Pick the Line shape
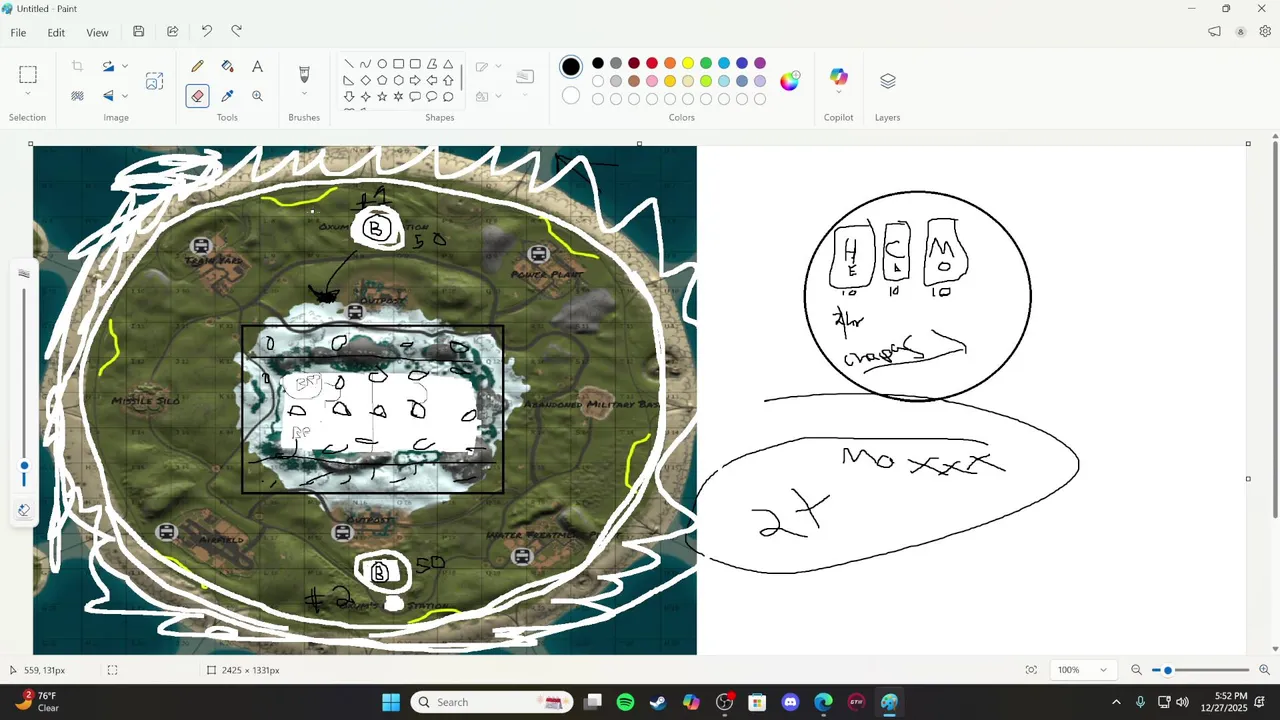The height and width of the screenshot is (720, 1280). pos(348,64)
